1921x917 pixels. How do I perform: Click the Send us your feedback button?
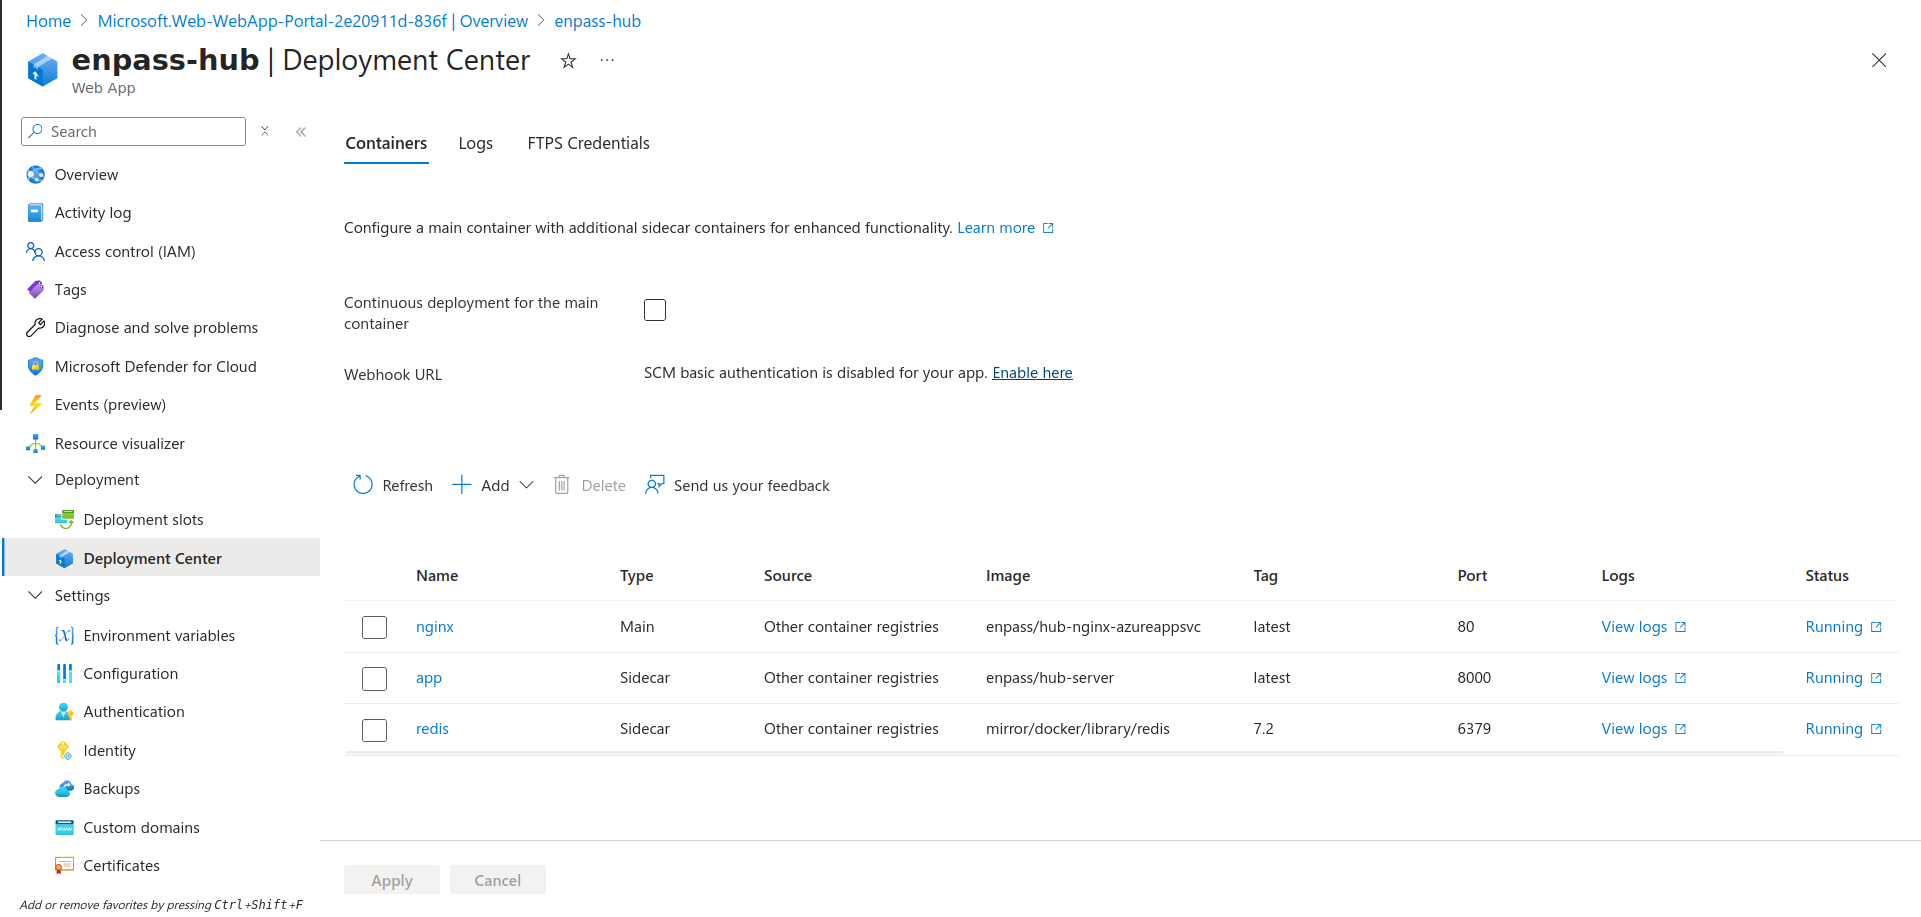pos(737,485)
